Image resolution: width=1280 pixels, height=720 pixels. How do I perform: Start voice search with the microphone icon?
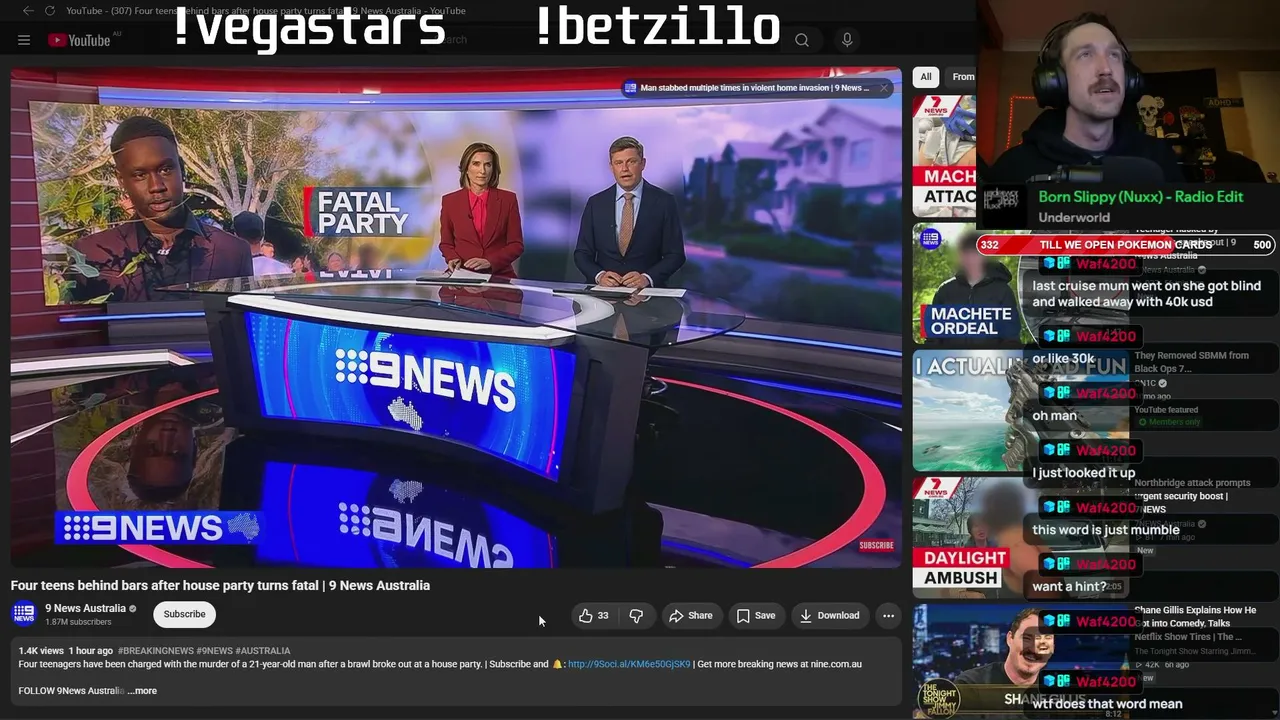[847, 40]
